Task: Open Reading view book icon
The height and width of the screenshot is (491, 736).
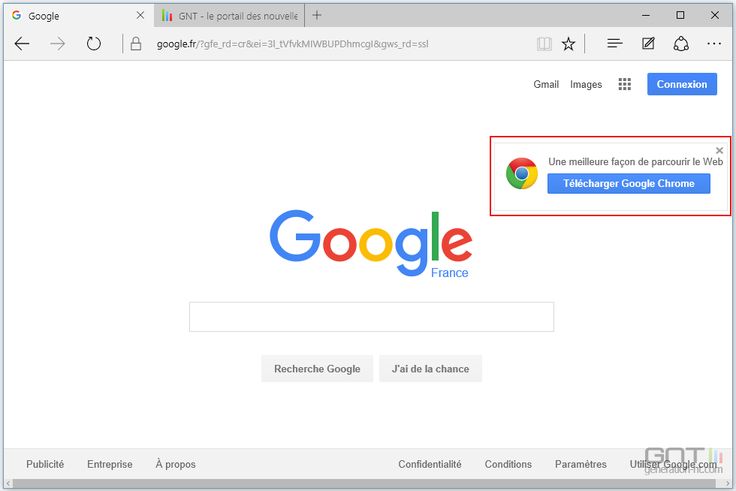Action: coord(544,44)
